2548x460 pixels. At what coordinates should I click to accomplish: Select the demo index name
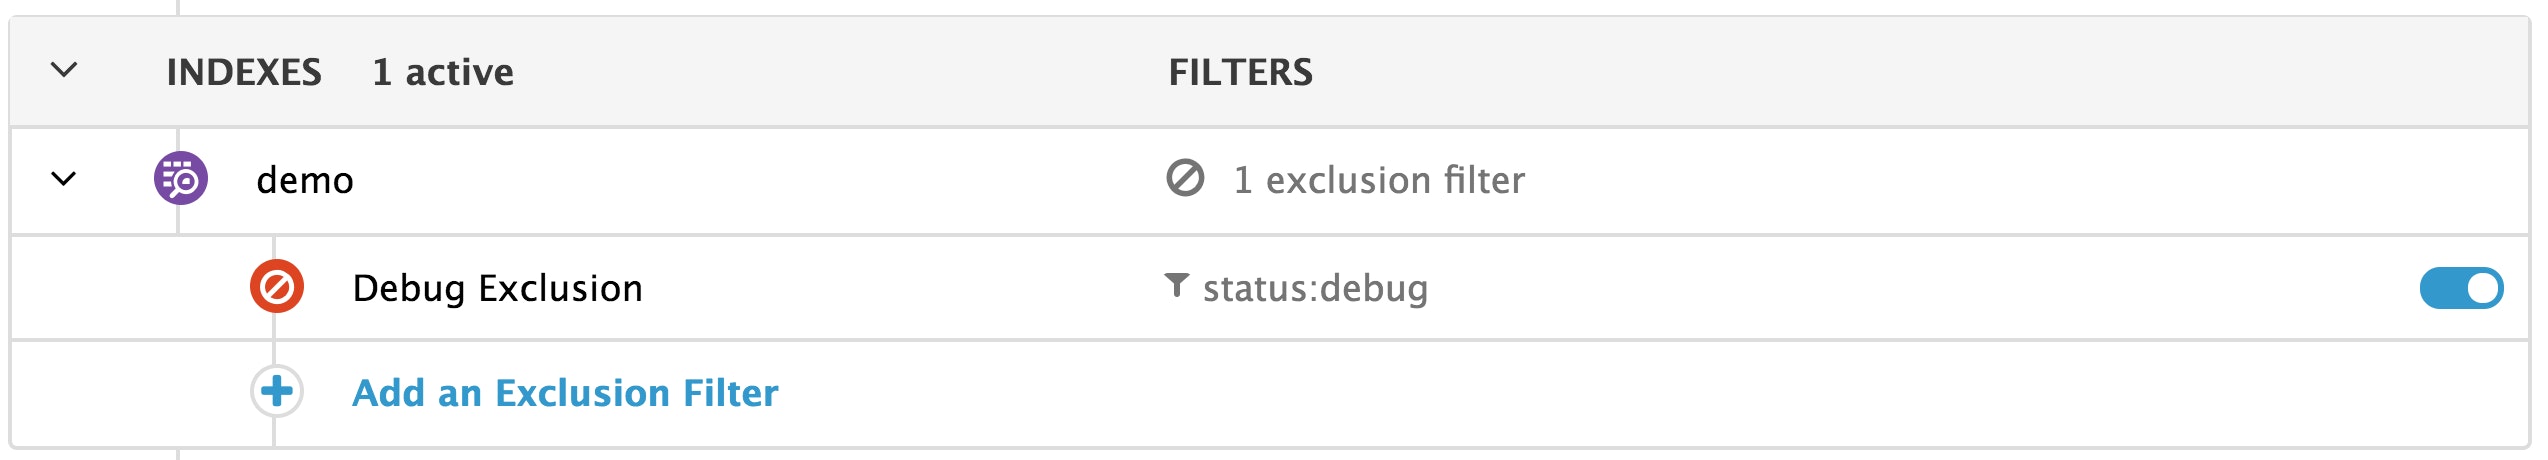[305, 181]
